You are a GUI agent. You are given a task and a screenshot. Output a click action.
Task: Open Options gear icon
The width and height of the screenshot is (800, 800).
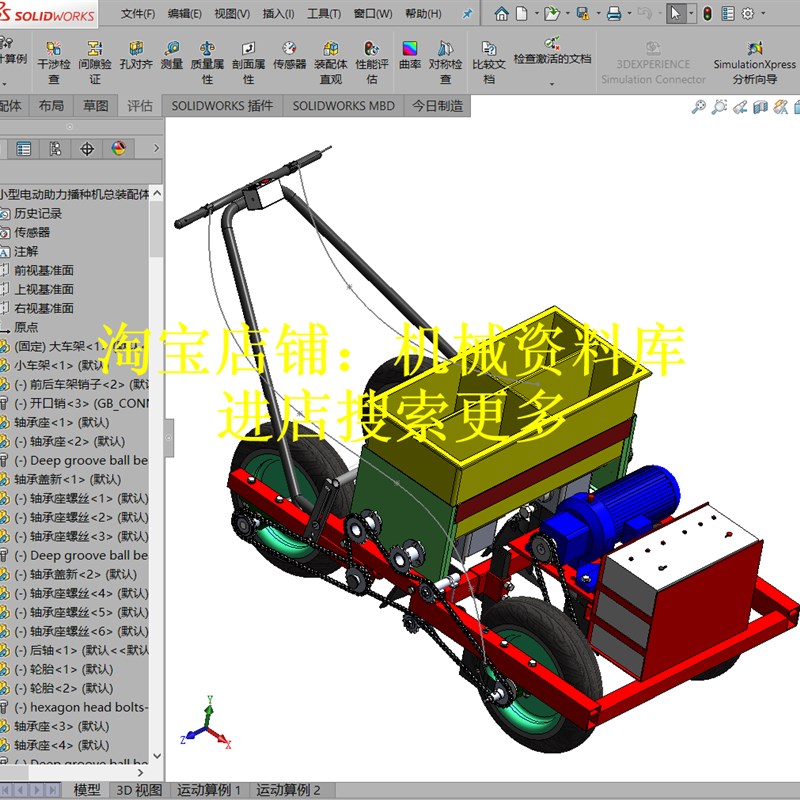coord(747,14)
